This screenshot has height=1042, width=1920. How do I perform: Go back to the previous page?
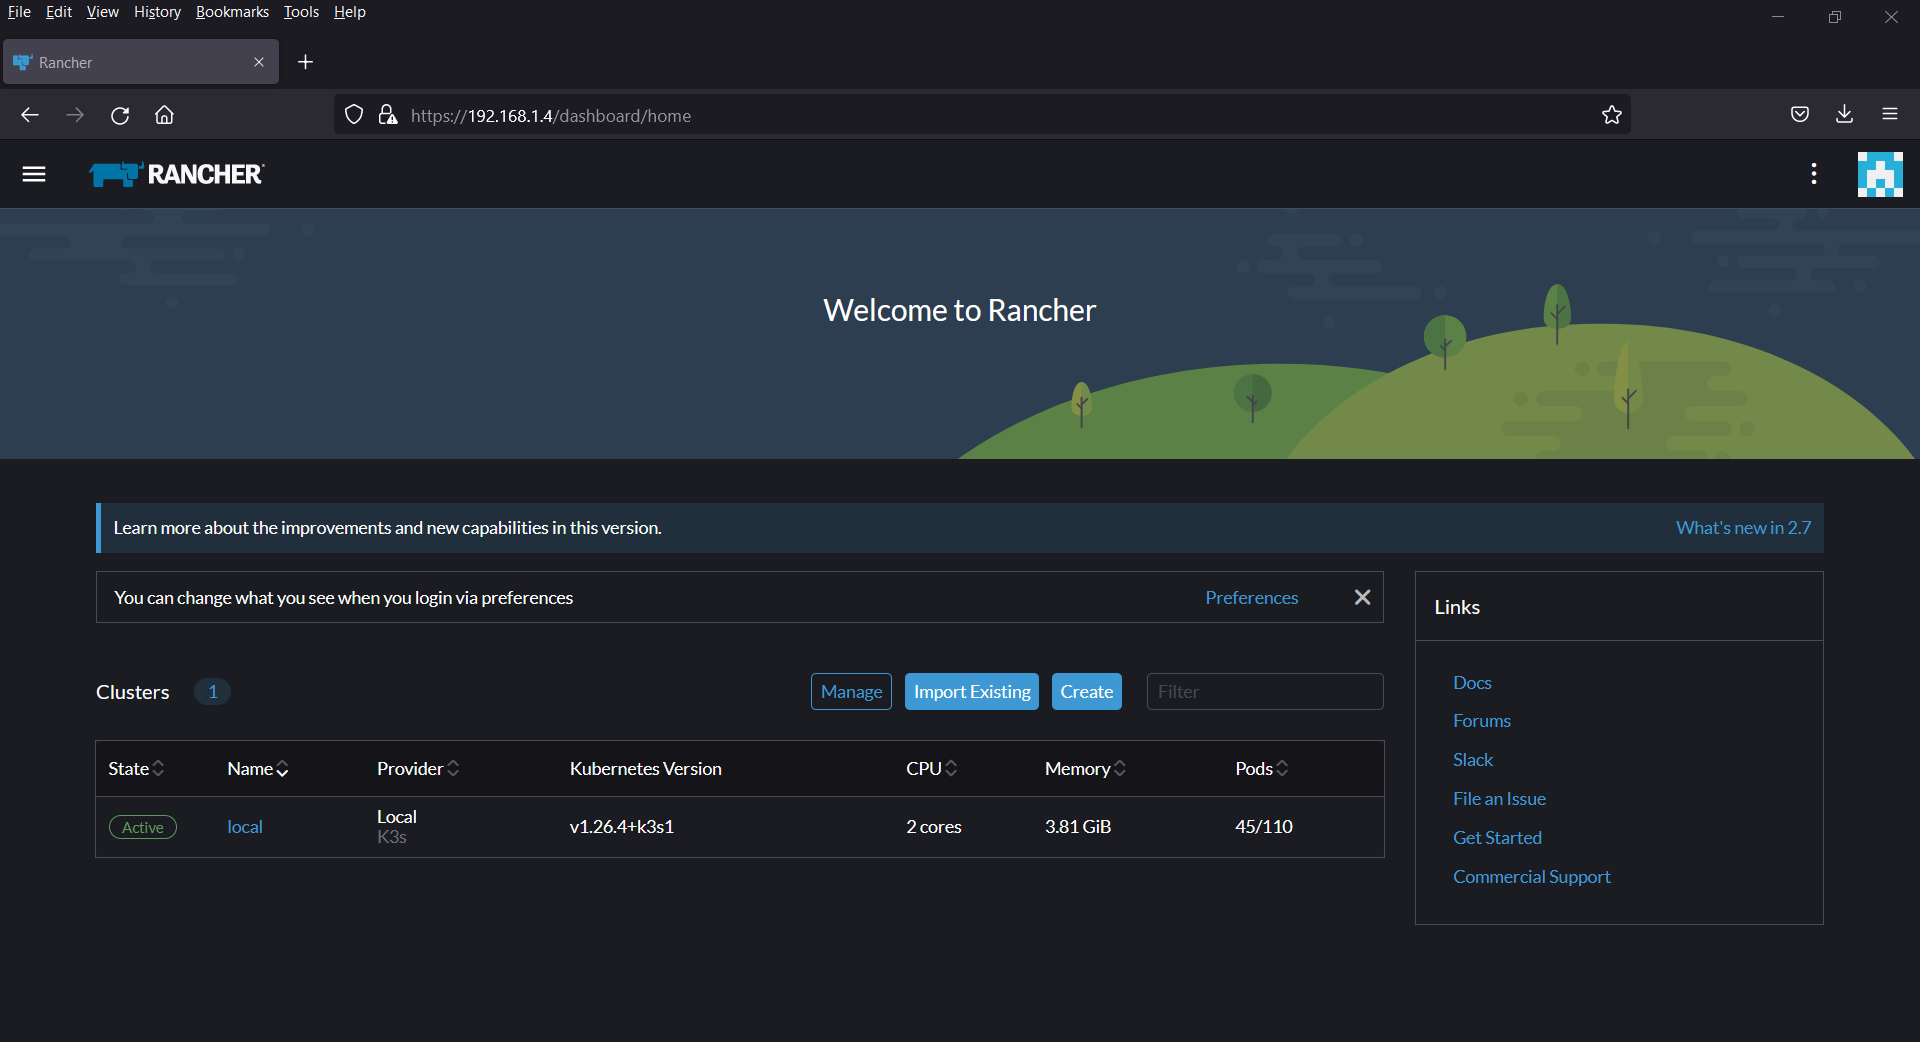pyautogui.click(x=30, y=115)
